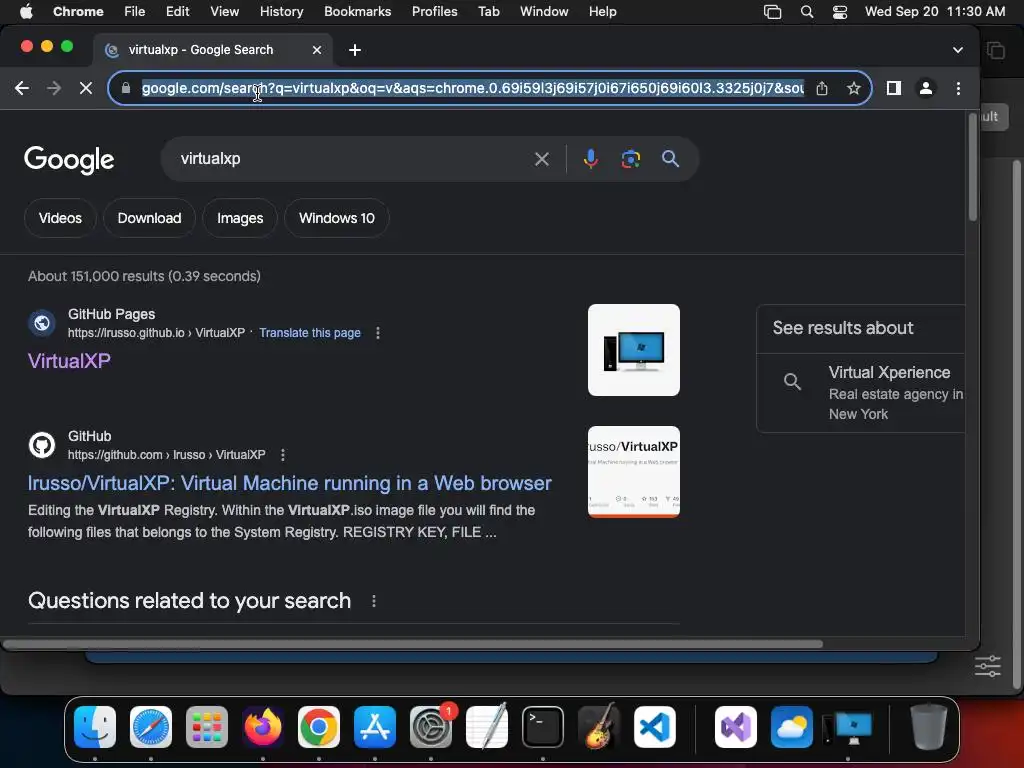Open the Bookmarks menu
Image resolution: width=1024 pixels, height=768 pixels.
pos(357,12)
